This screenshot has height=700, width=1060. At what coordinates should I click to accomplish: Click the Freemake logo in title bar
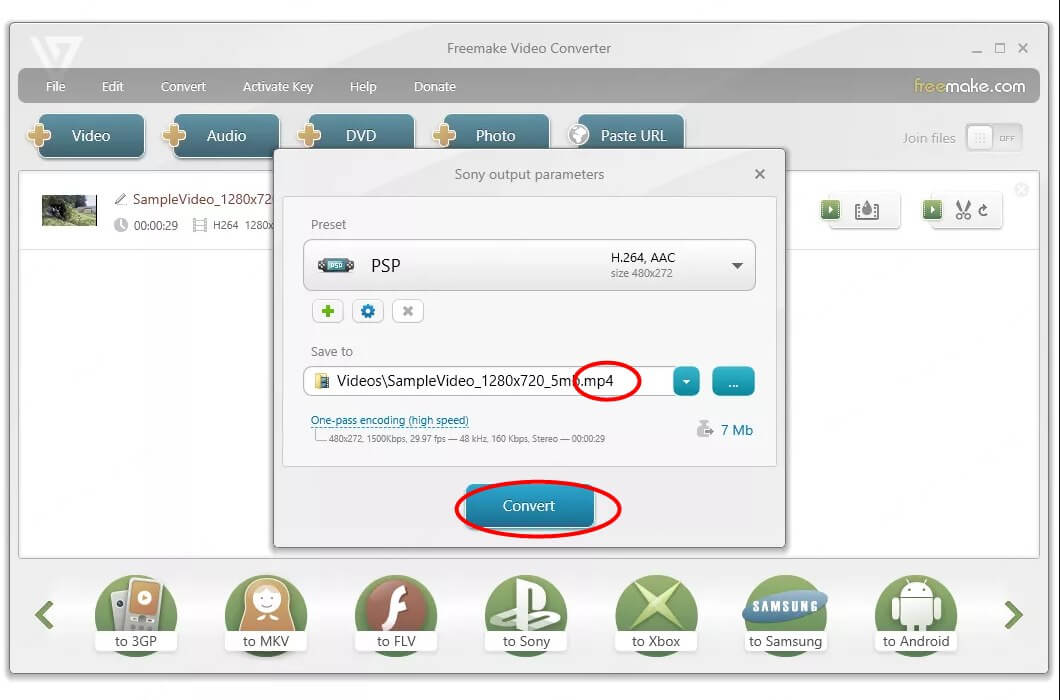[57, 52]
